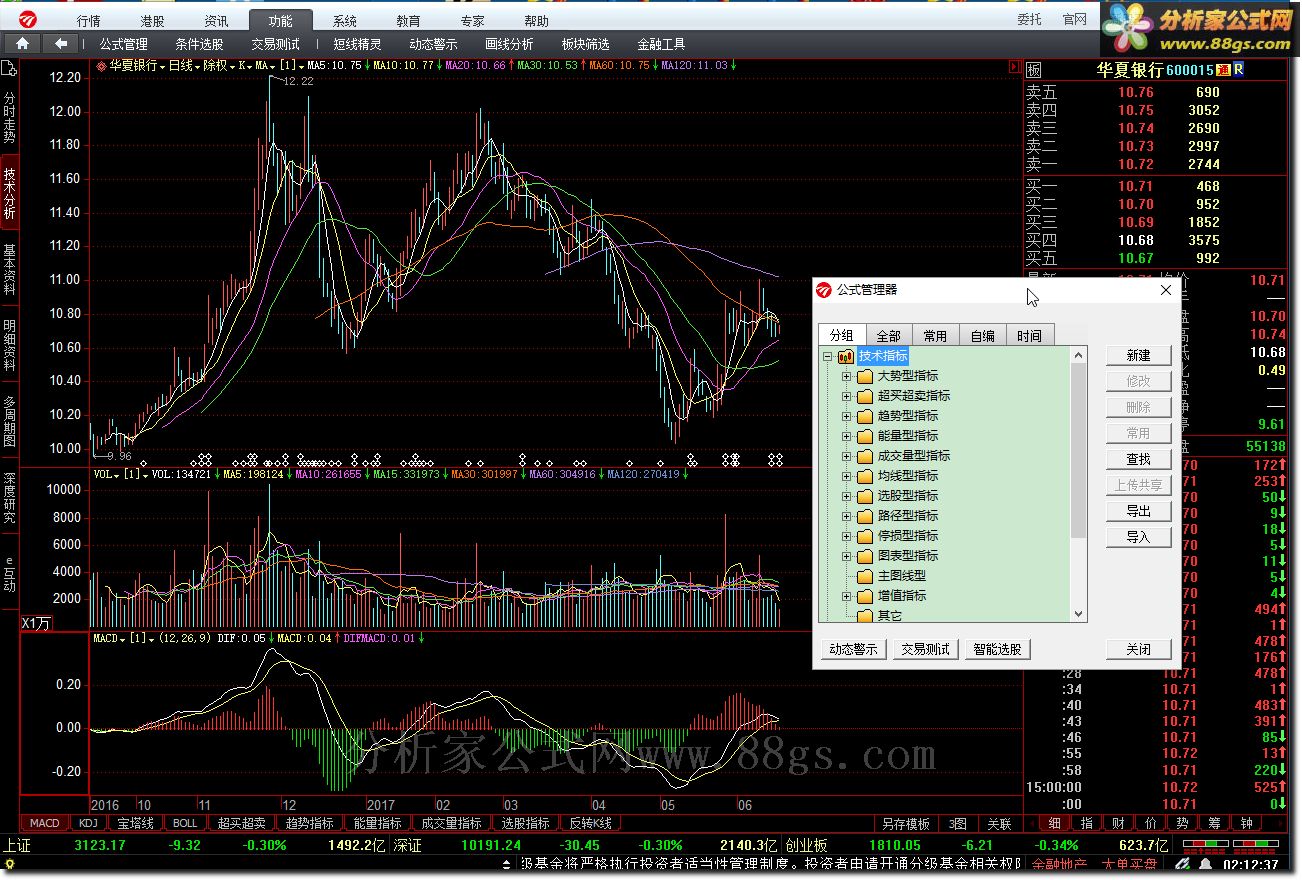
Task: Open 画线分析 in the toolbar
Action: click(x=509, y=44)
